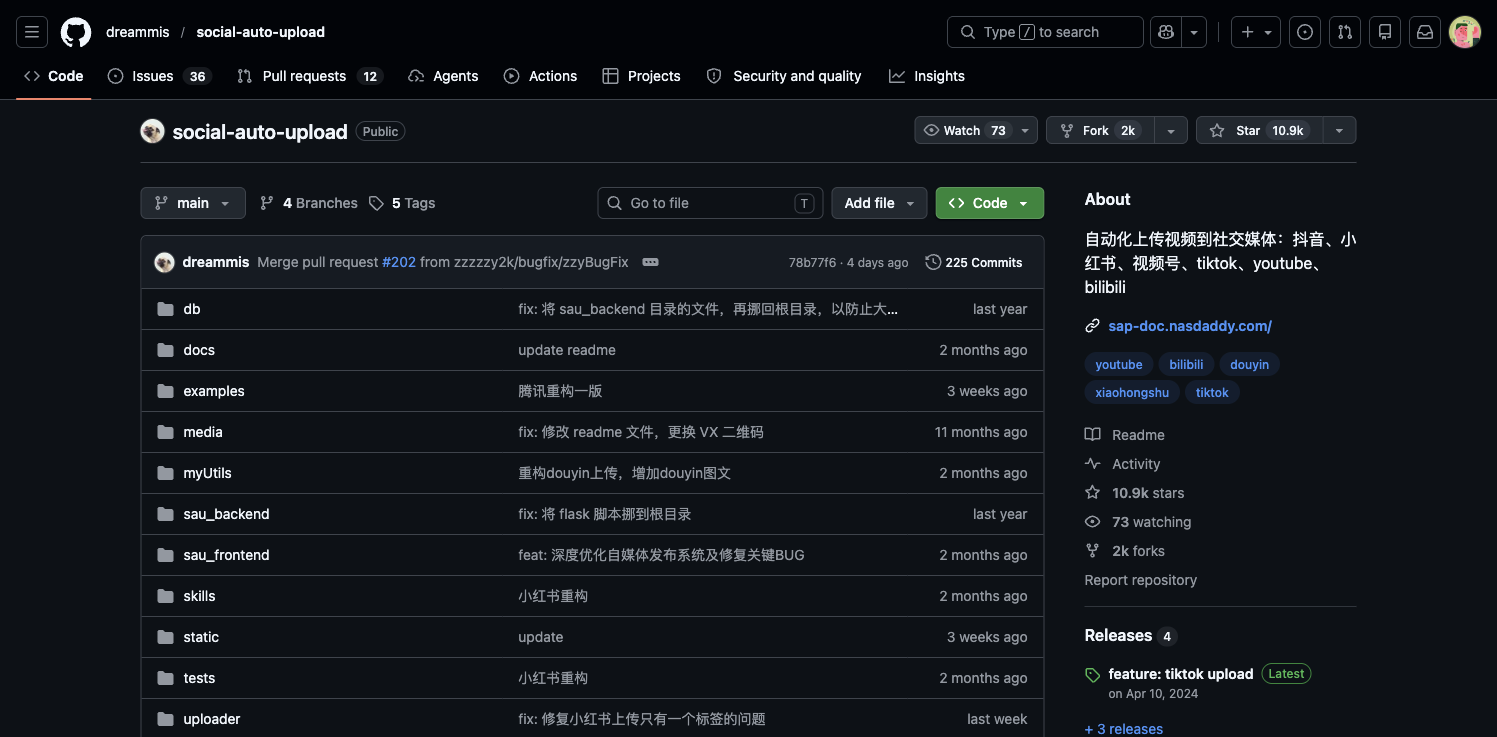Viewport: 1497px width, 737px height.
Task: Open the + 3 releases link
Action: (x=1124, y=729)
